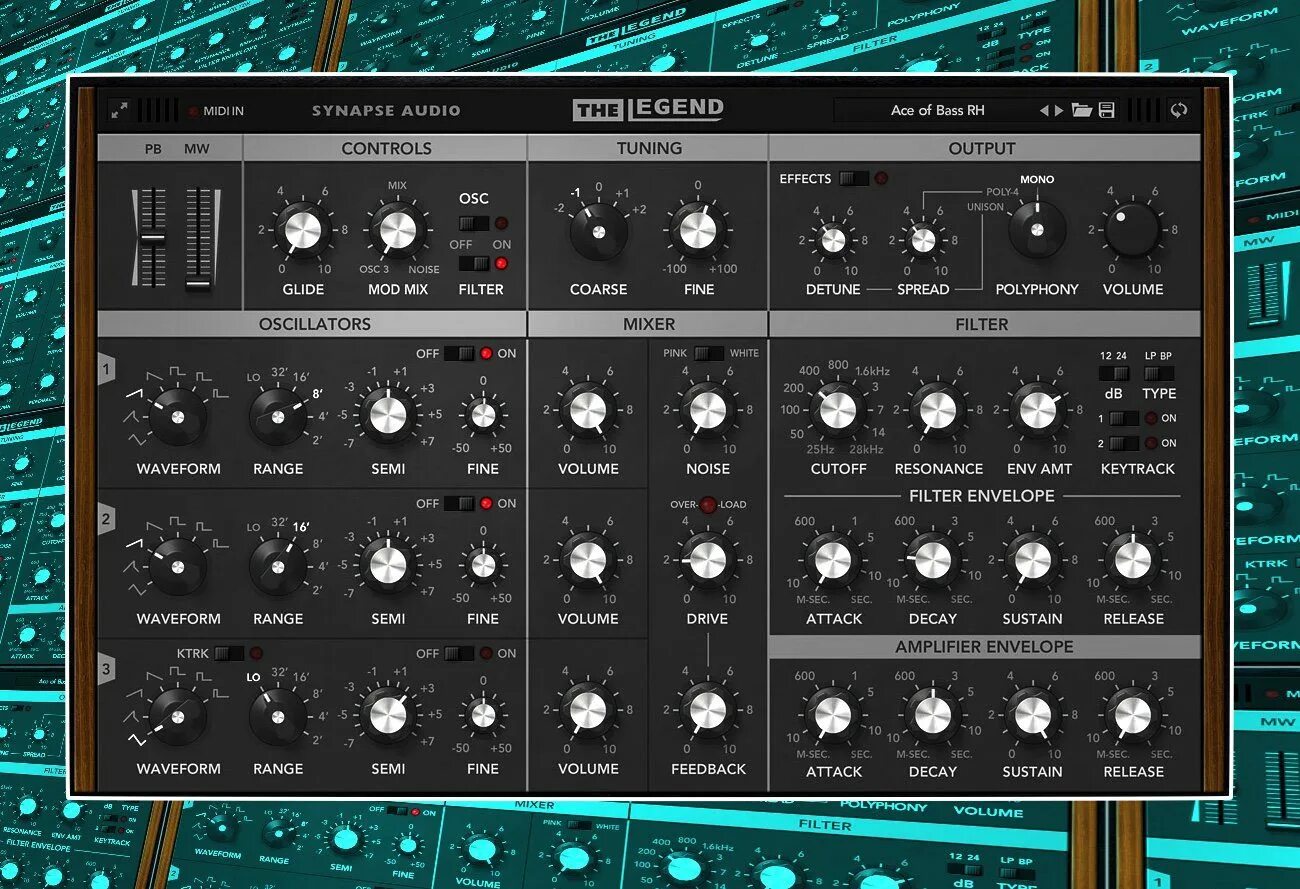
Task: Click the resize arrows icon in top-left
Action: pos(119,108)
